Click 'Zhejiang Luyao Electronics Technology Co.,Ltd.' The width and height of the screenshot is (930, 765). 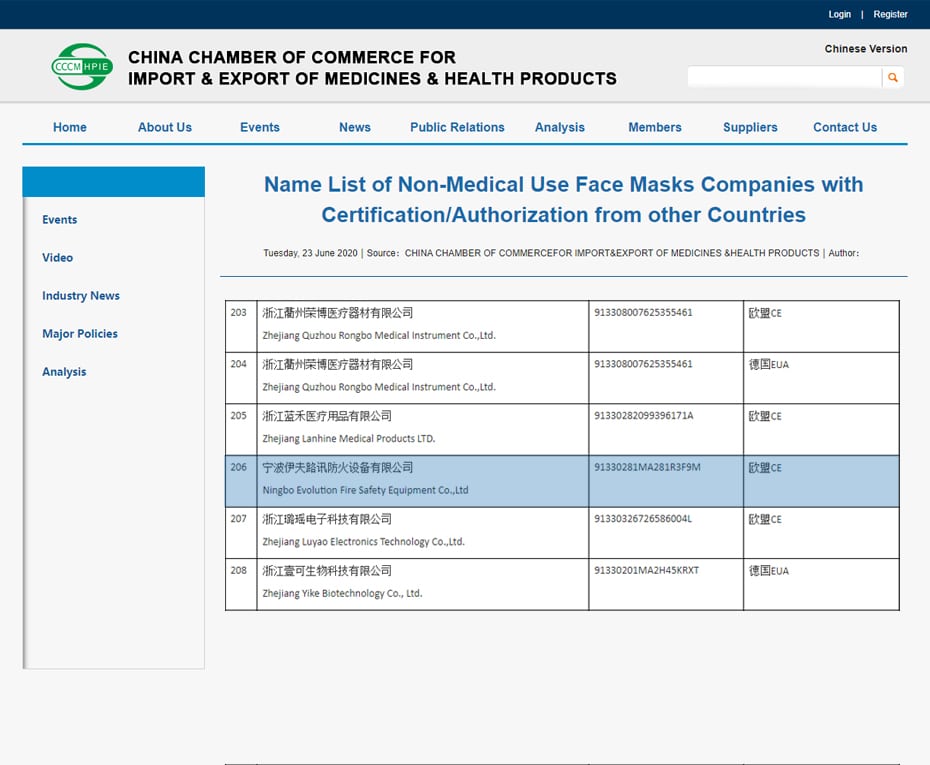[x=364, y=541]
